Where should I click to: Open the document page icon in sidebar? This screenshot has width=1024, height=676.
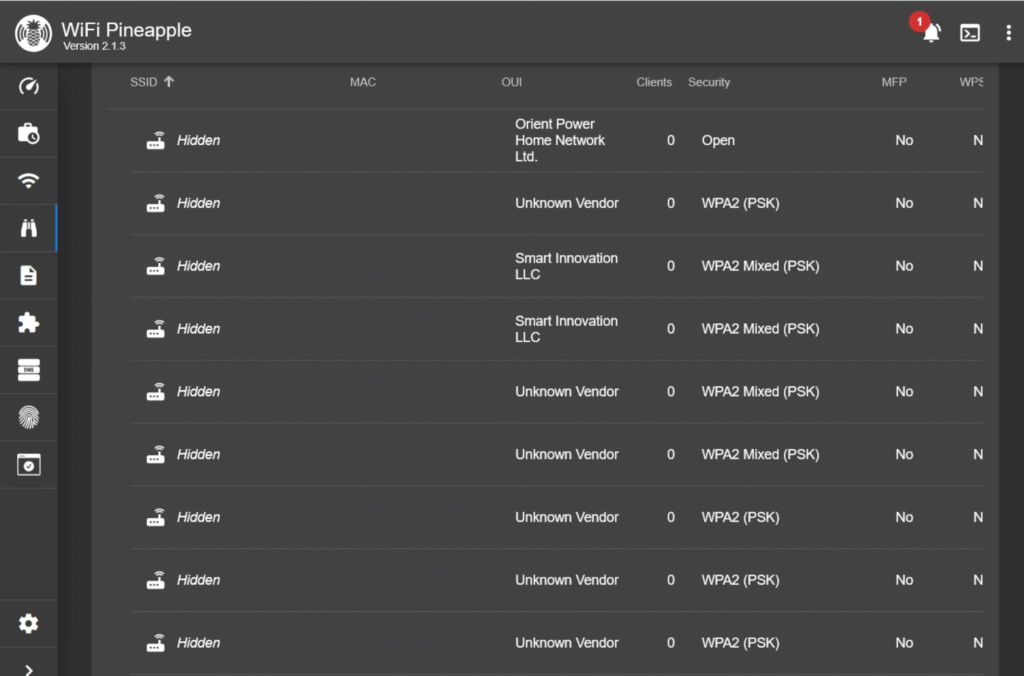tap(29, 275)
